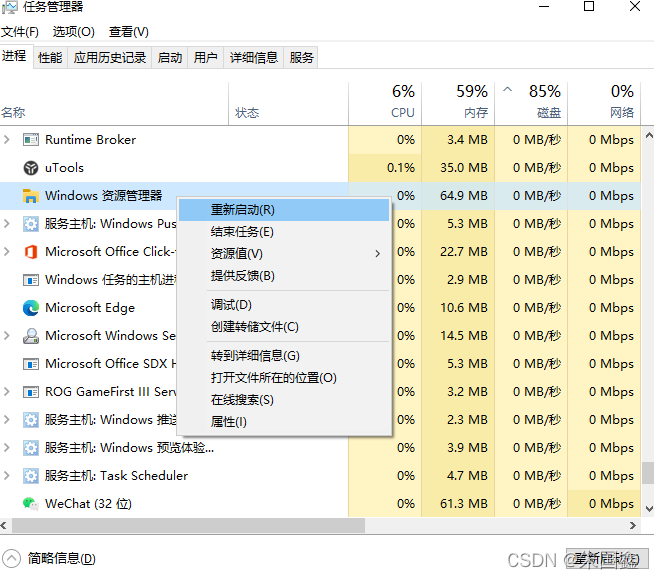654x579 pixels.
Task: Click the 服务主机: Windows Push gear icon
Action: click(31, 224)
